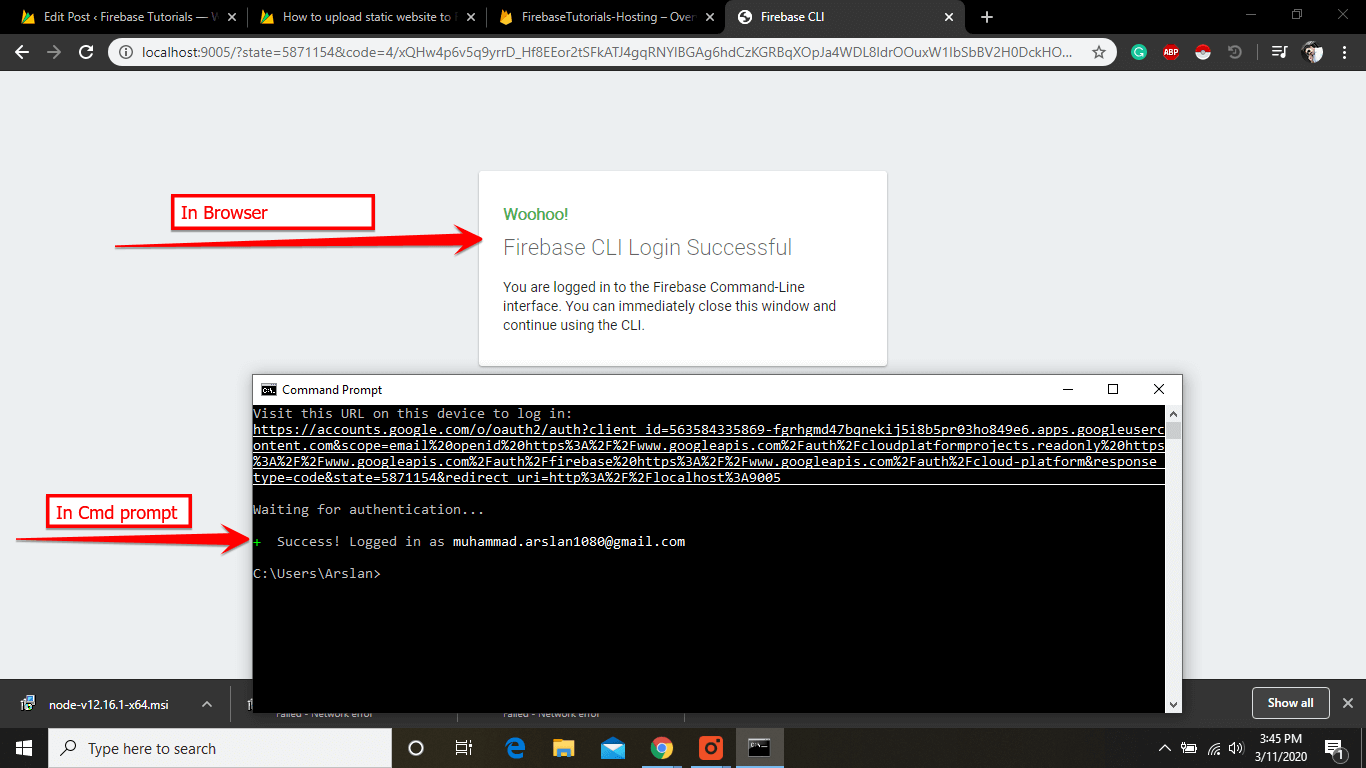Image resolution: width=1366 pixels, height=768 pixels.
Task: View site information icon in address bar
Action: coord(126,52)
